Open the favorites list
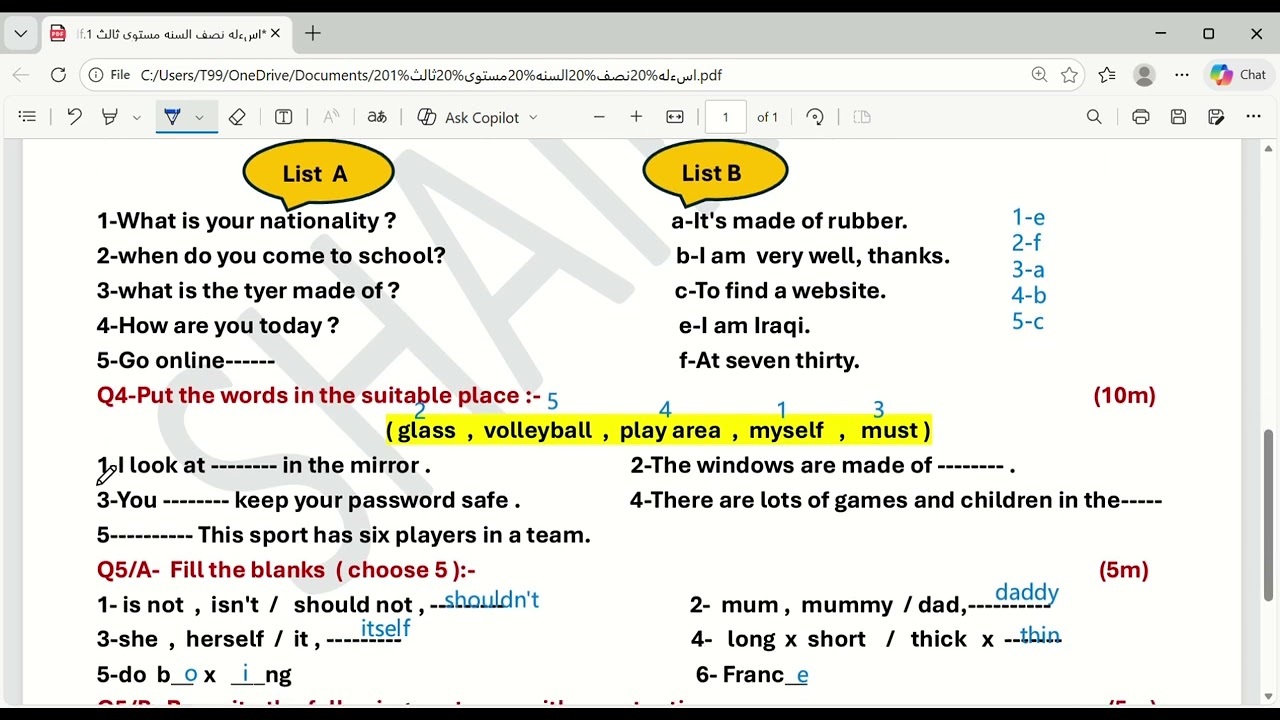This screenshot has height=720, width=1280. (1107, 75)
